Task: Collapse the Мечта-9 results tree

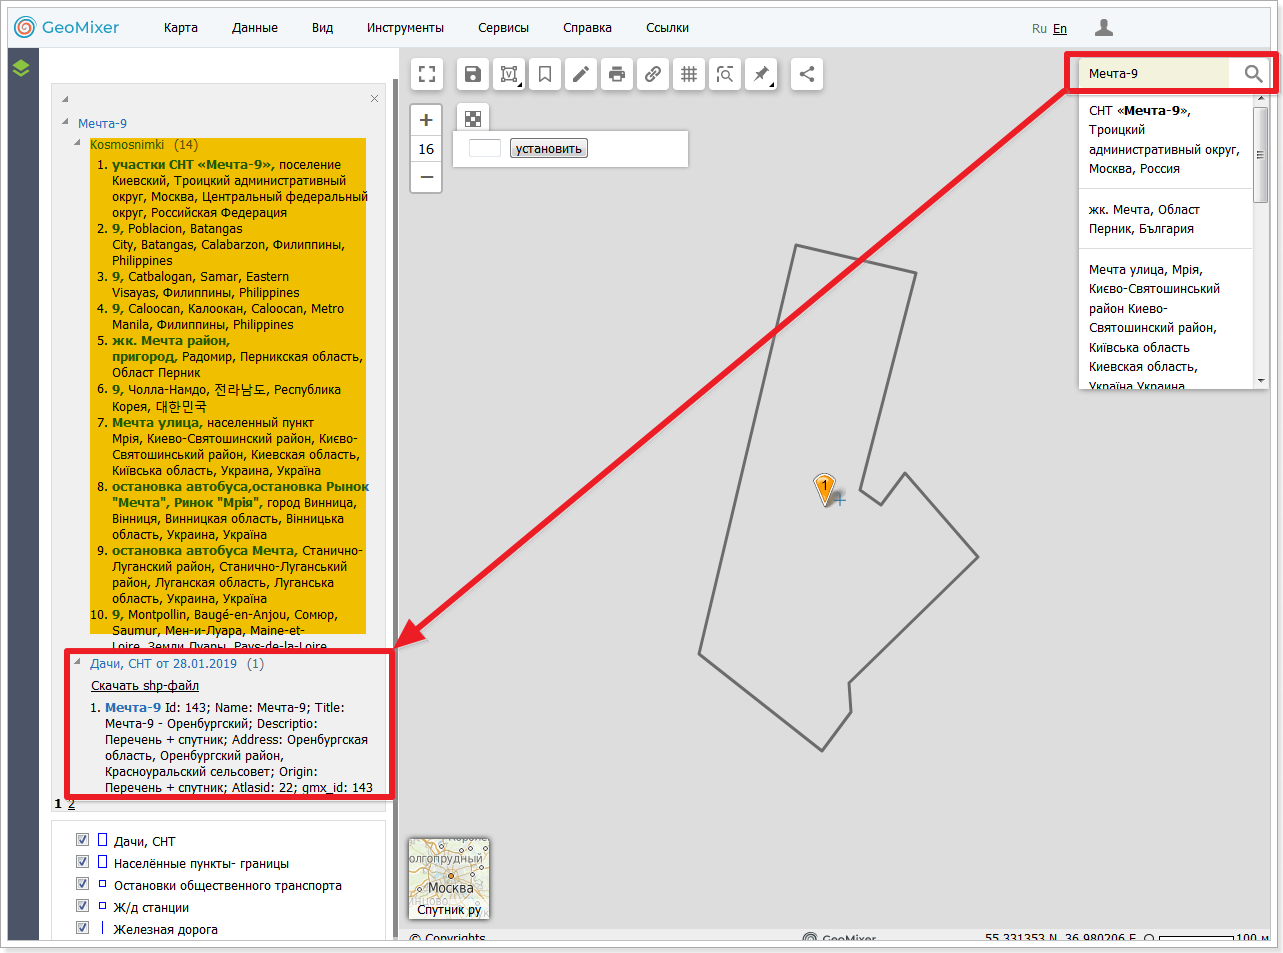Action: click(66, 124)
